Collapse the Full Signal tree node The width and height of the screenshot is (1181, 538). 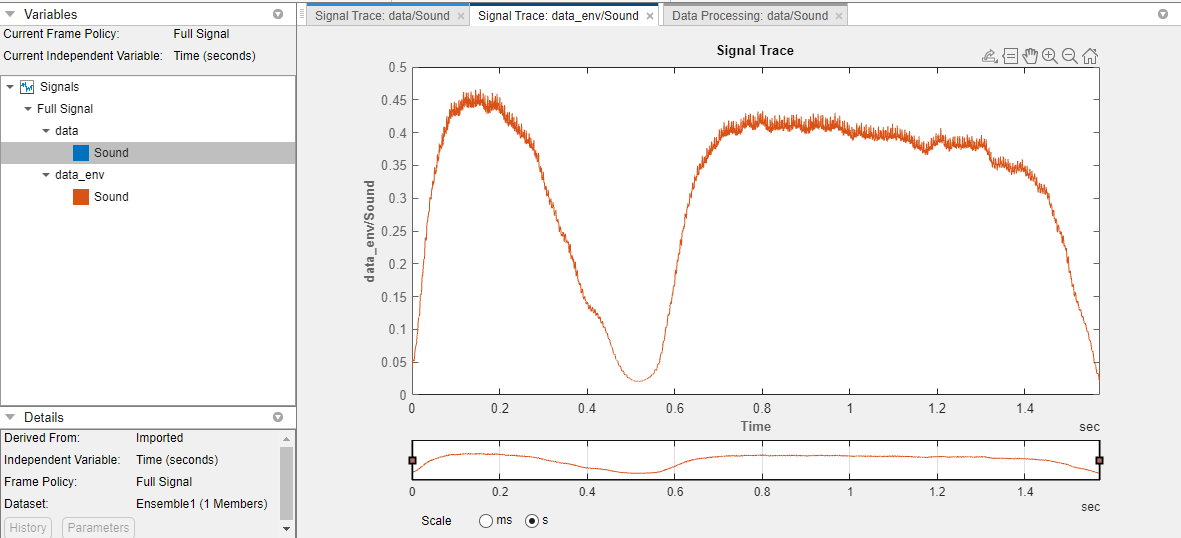[x=27, y=109]
